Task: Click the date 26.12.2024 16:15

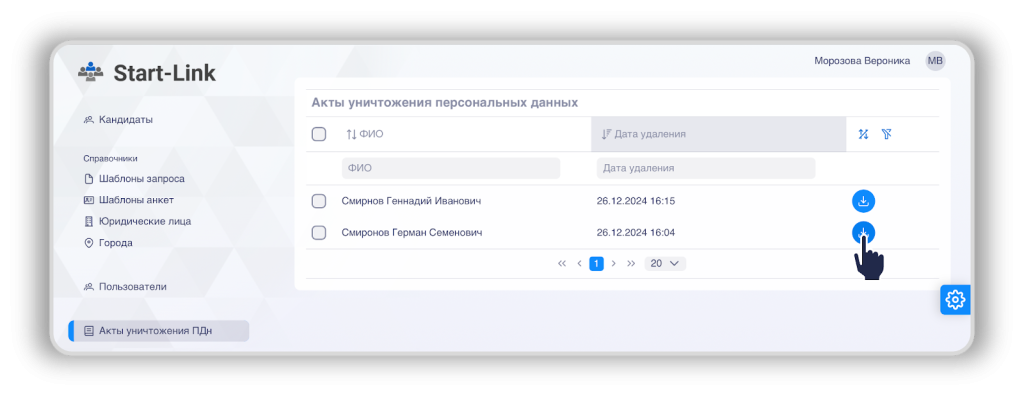Action: (x=635, y=201)
